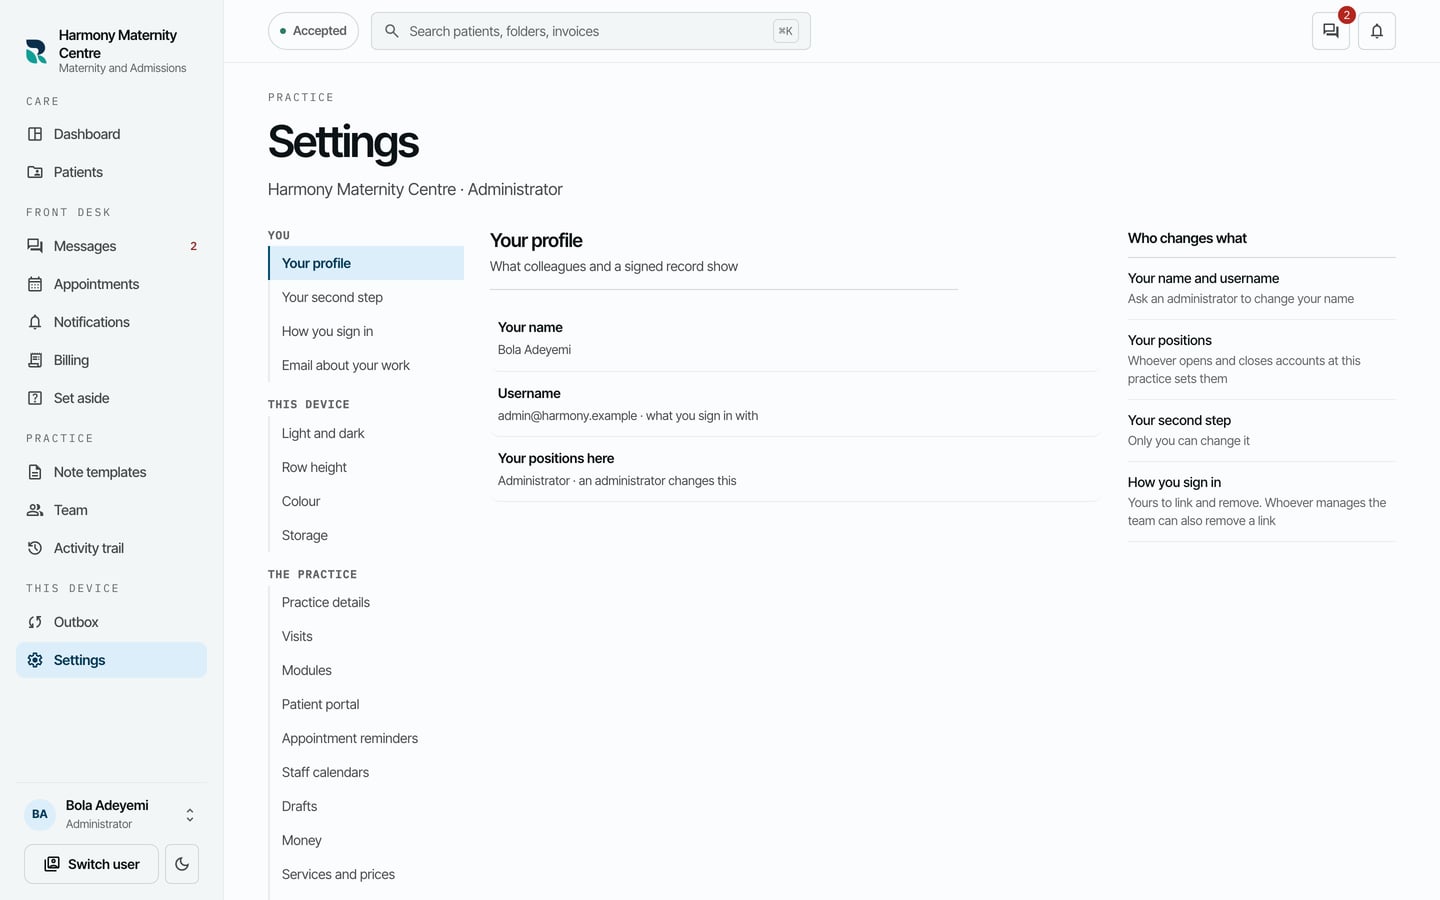The height and width of the screenshot is (900, 1440).
Task: Open messages from top-right chat icon
Action: [1331, 31]
